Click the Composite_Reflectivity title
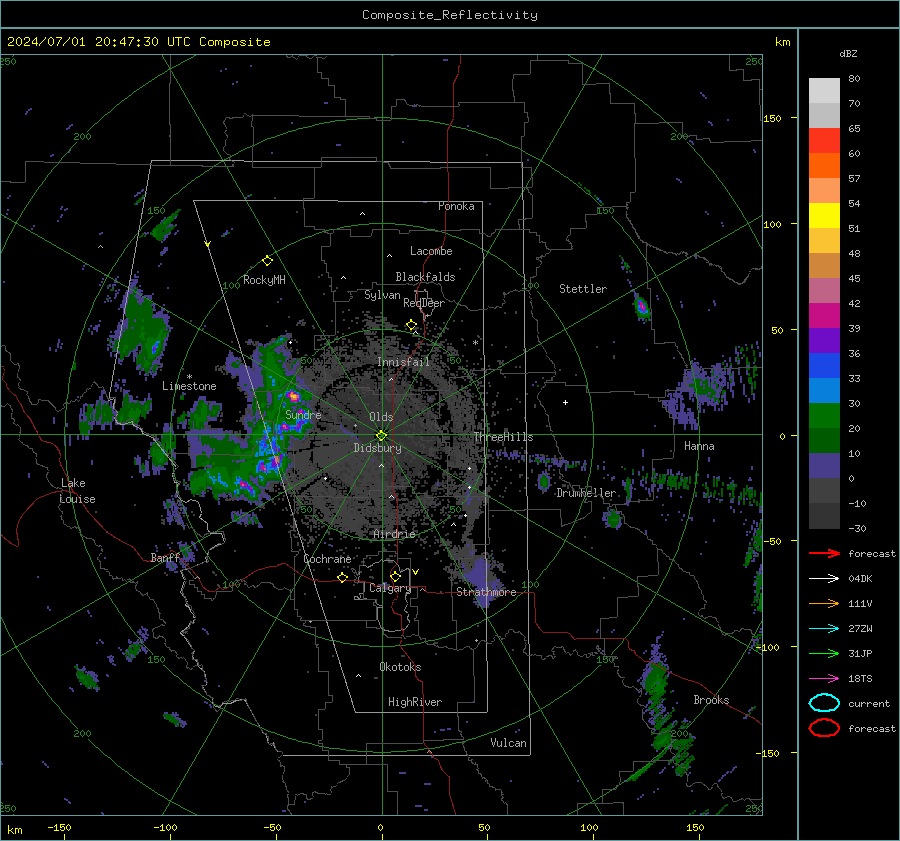 [449, 15]
